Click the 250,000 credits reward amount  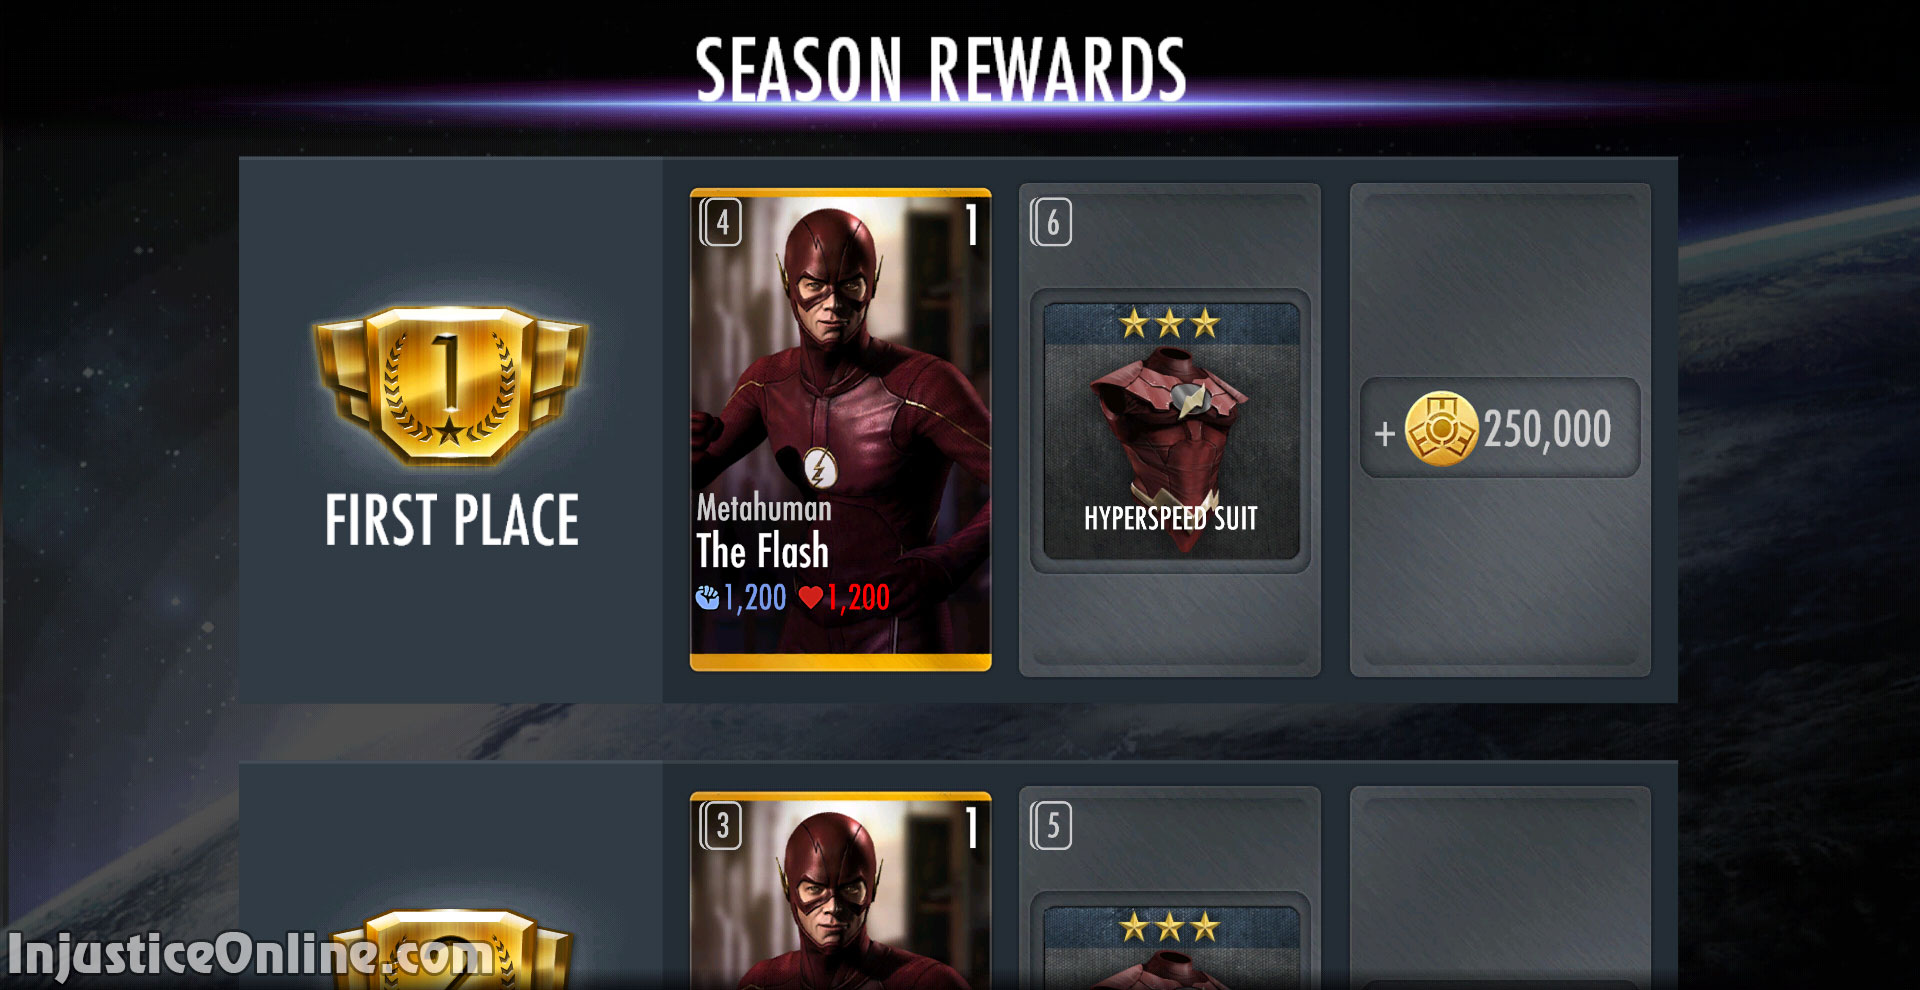click(1547, 429)
